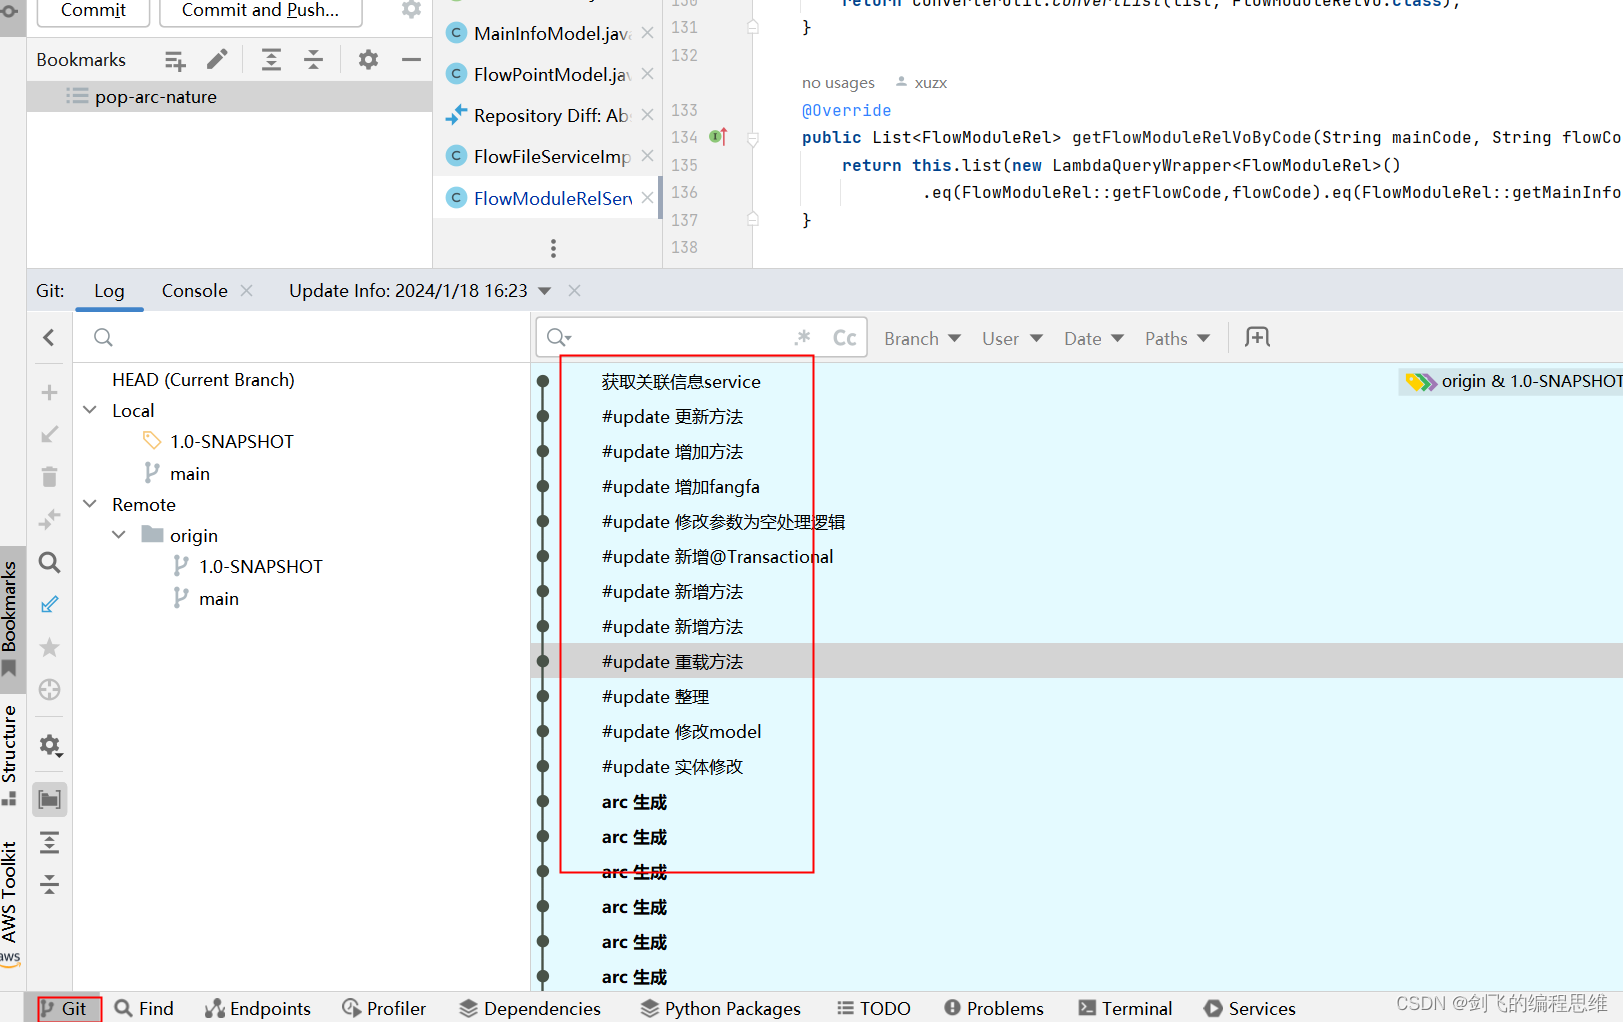
Task: Click inside the commit search input field
Action: coord(680,337)
